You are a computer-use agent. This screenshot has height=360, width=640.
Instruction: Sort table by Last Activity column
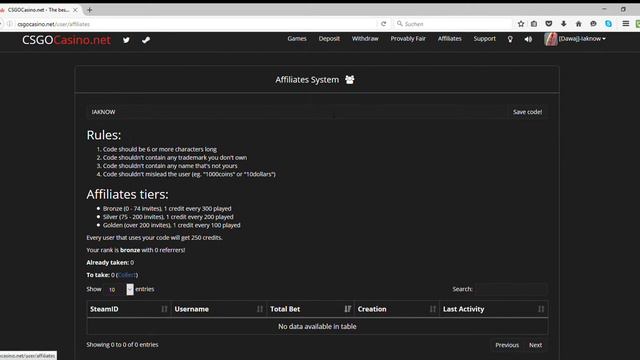click(x=493, y=309)
